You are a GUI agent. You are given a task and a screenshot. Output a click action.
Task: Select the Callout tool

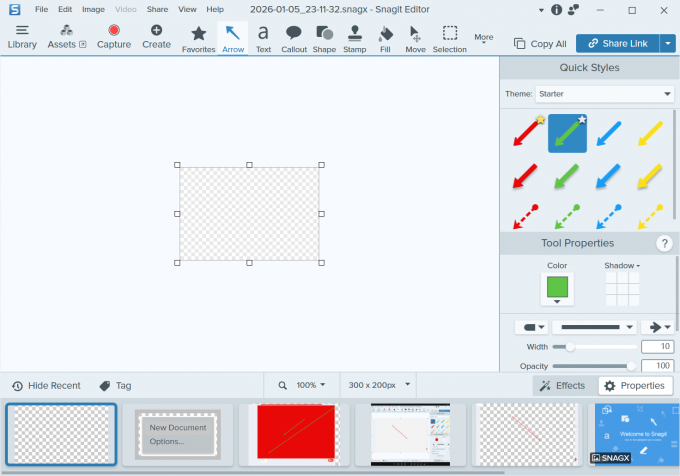(294, 39)
